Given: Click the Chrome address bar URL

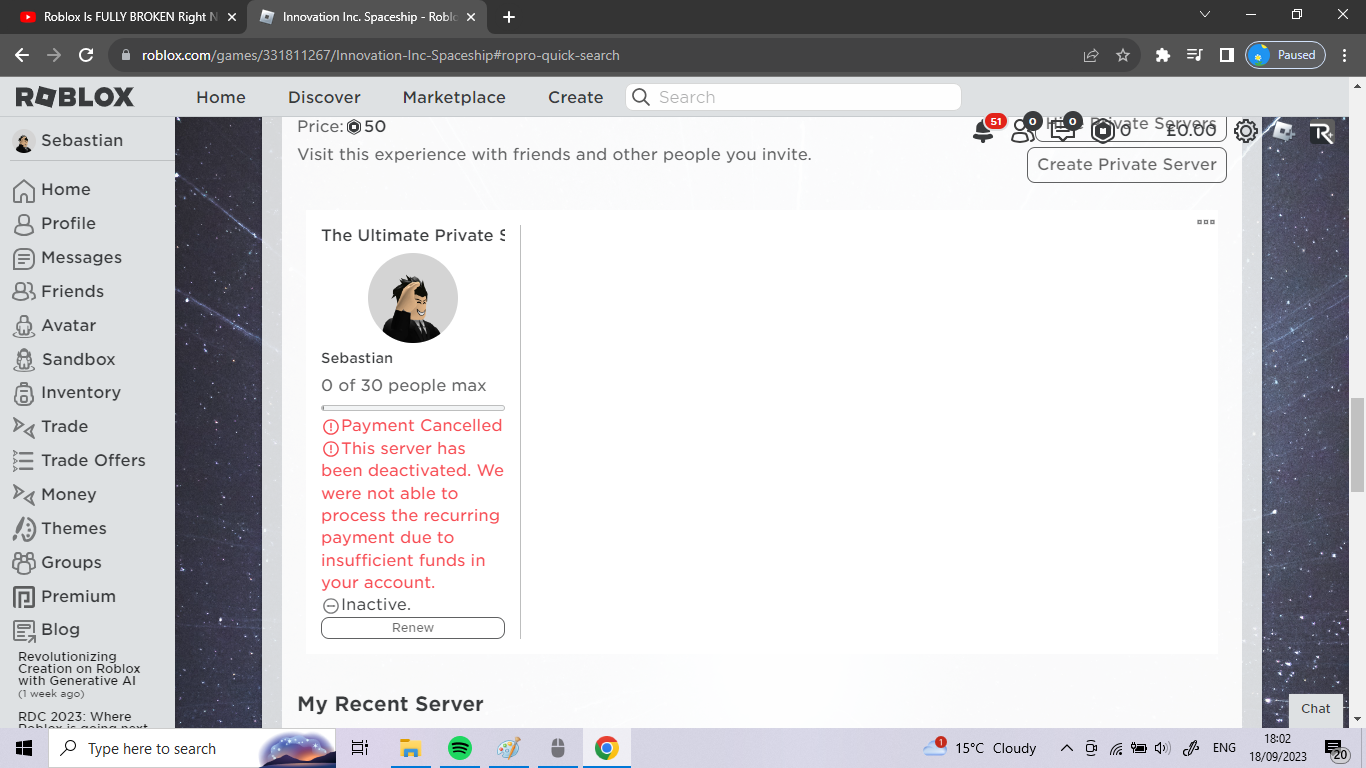Looking at the screenshot, I should coord(380,55).
